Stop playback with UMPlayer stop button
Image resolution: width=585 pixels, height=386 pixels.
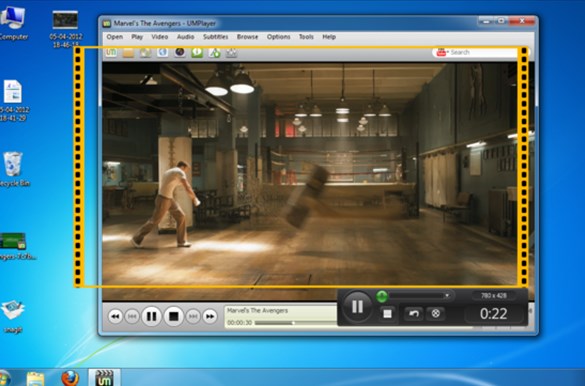coord(174,317)
